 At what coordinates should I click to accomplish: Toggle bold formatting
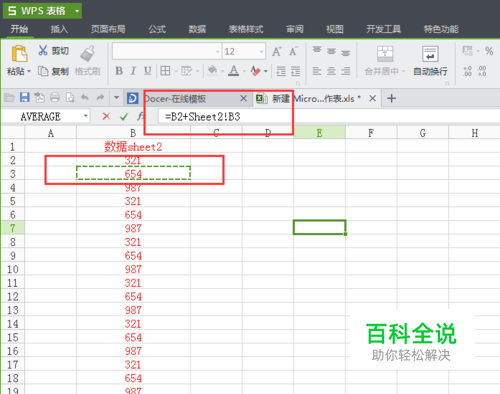pyautogui.click(x=119, y=71)
